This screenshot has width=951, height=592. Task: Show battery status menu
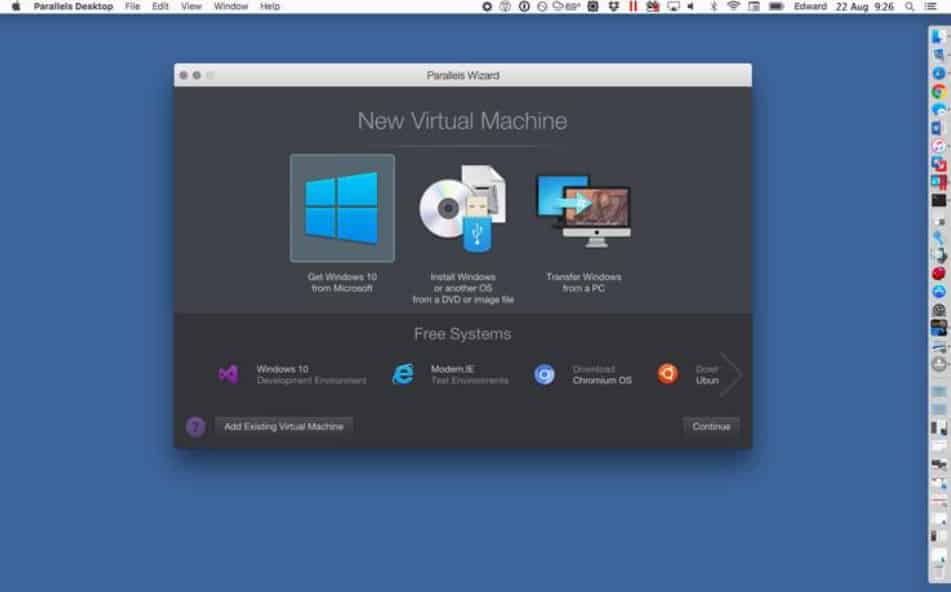[776, 7]
